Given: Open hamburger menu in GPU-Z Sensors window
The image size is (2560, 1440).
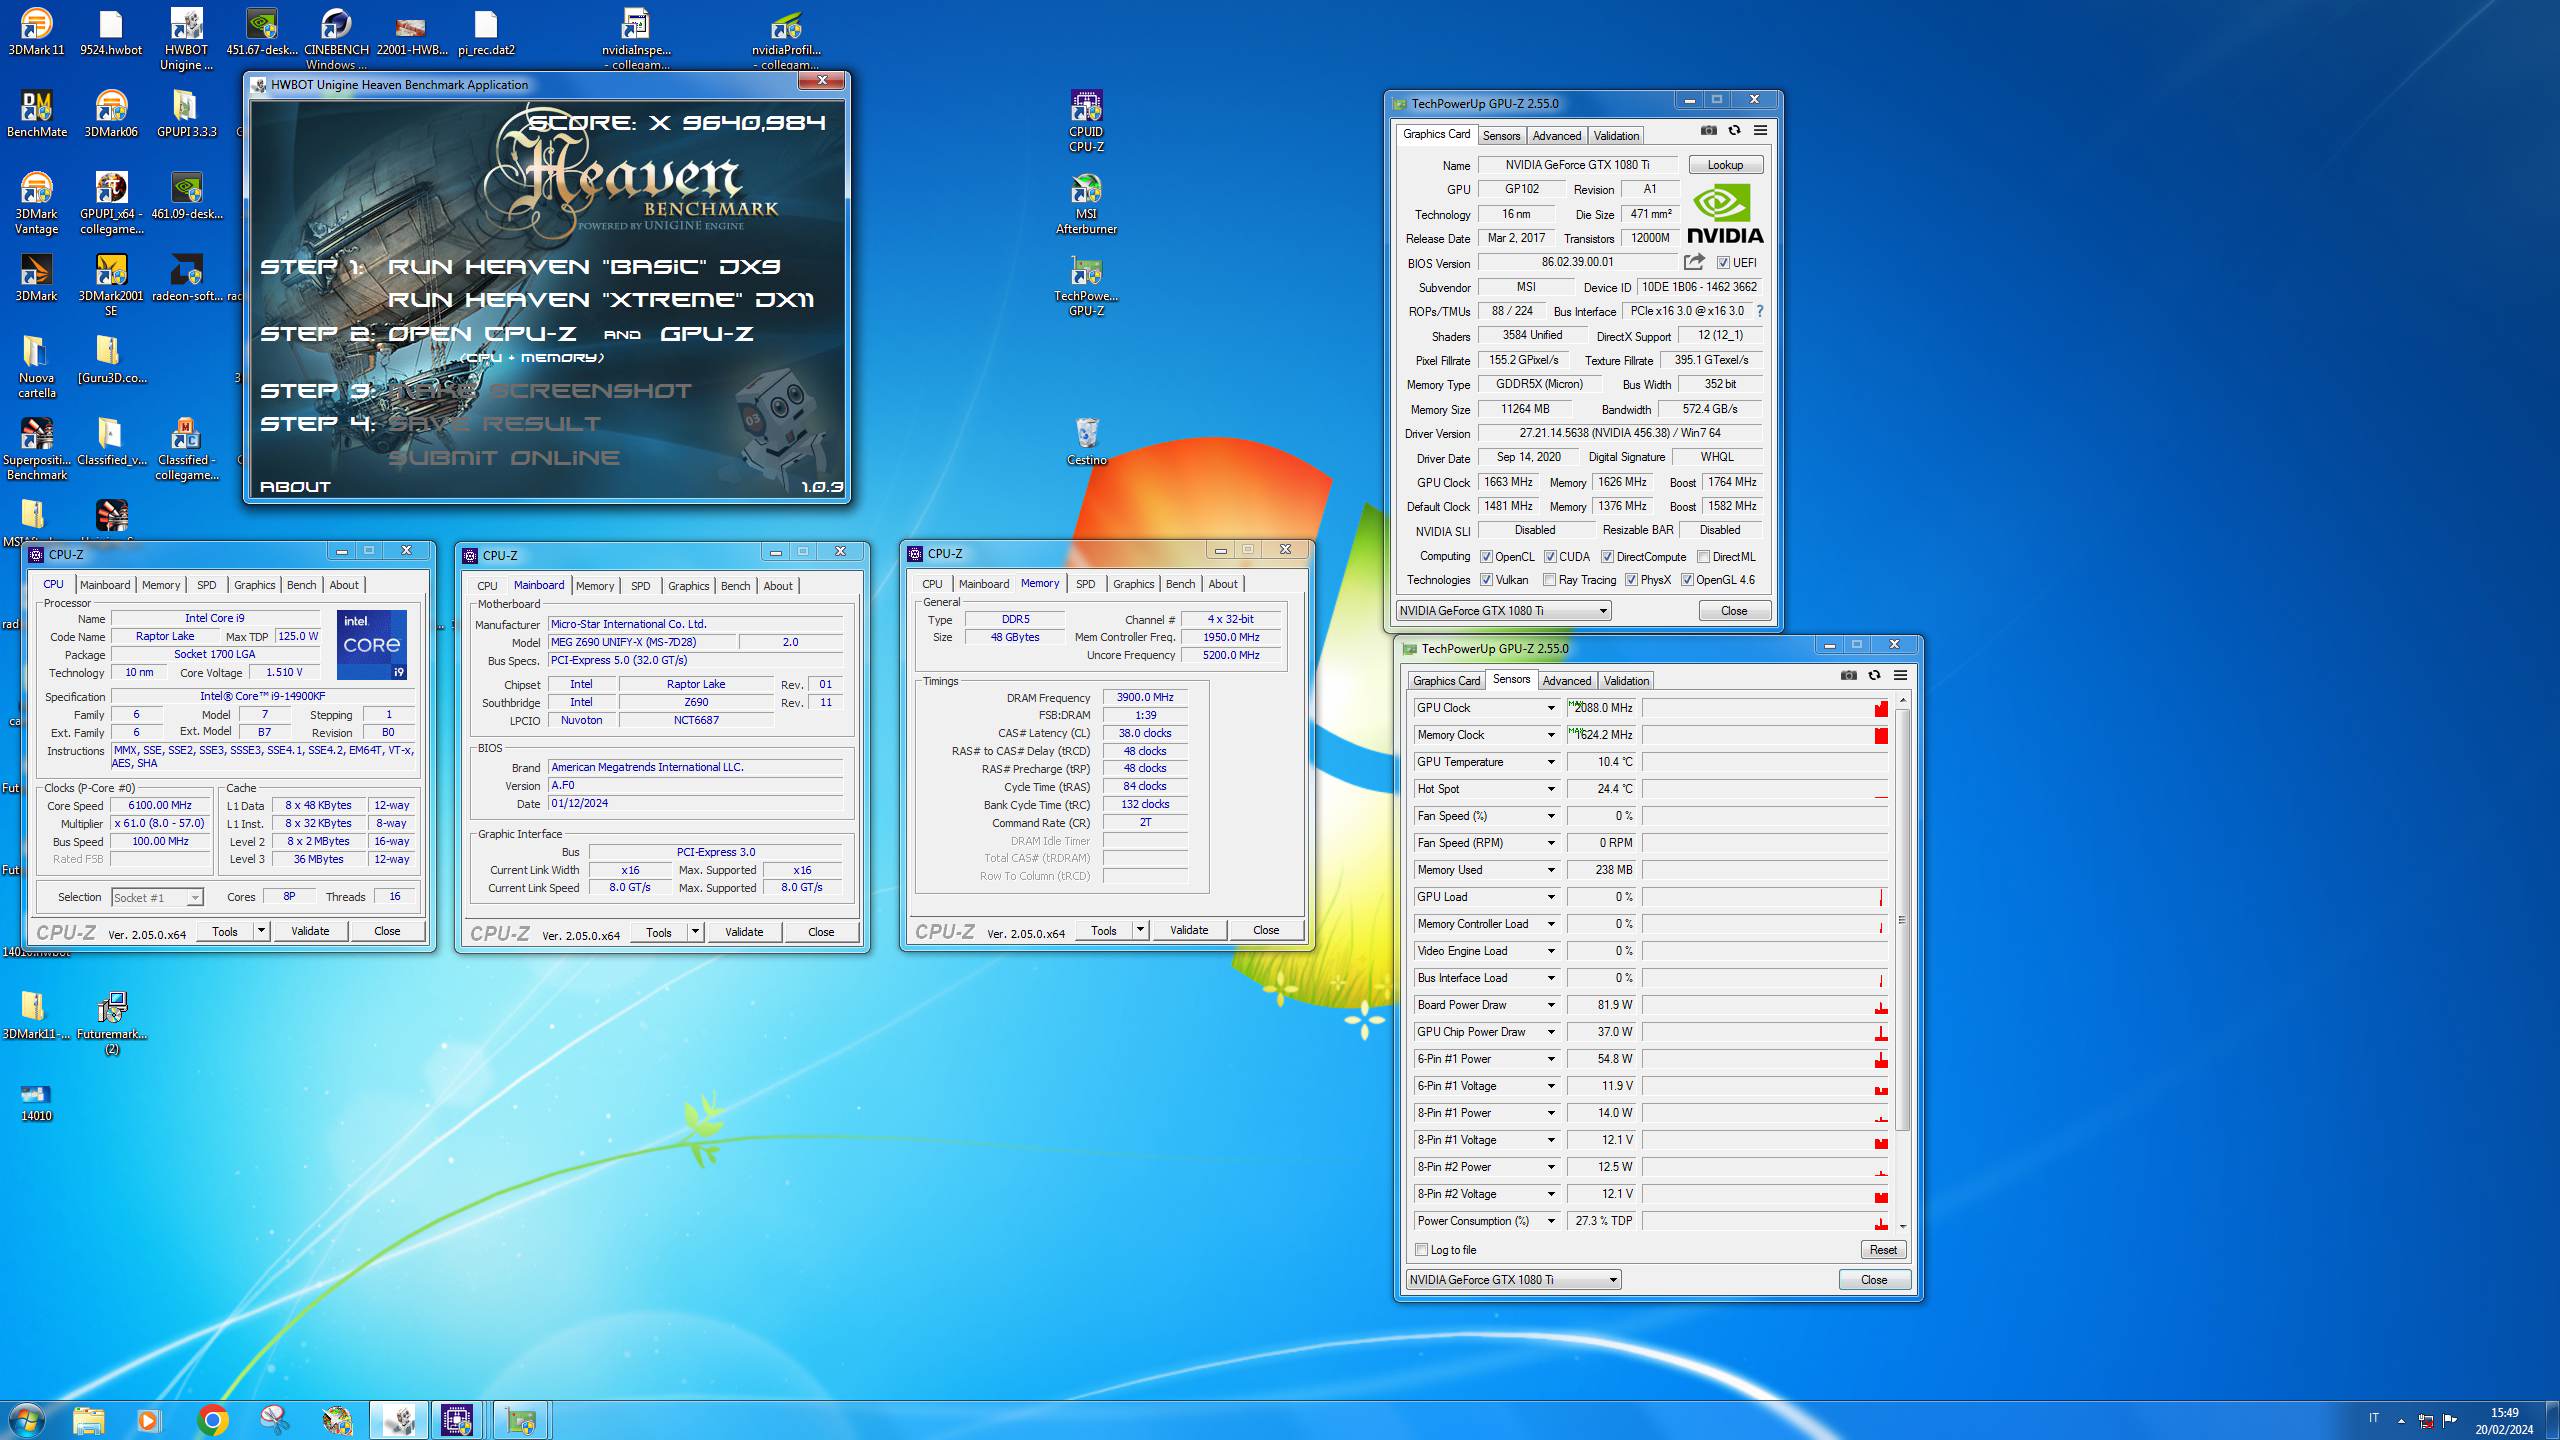Looking at the screenshot, I should 1900,676.
